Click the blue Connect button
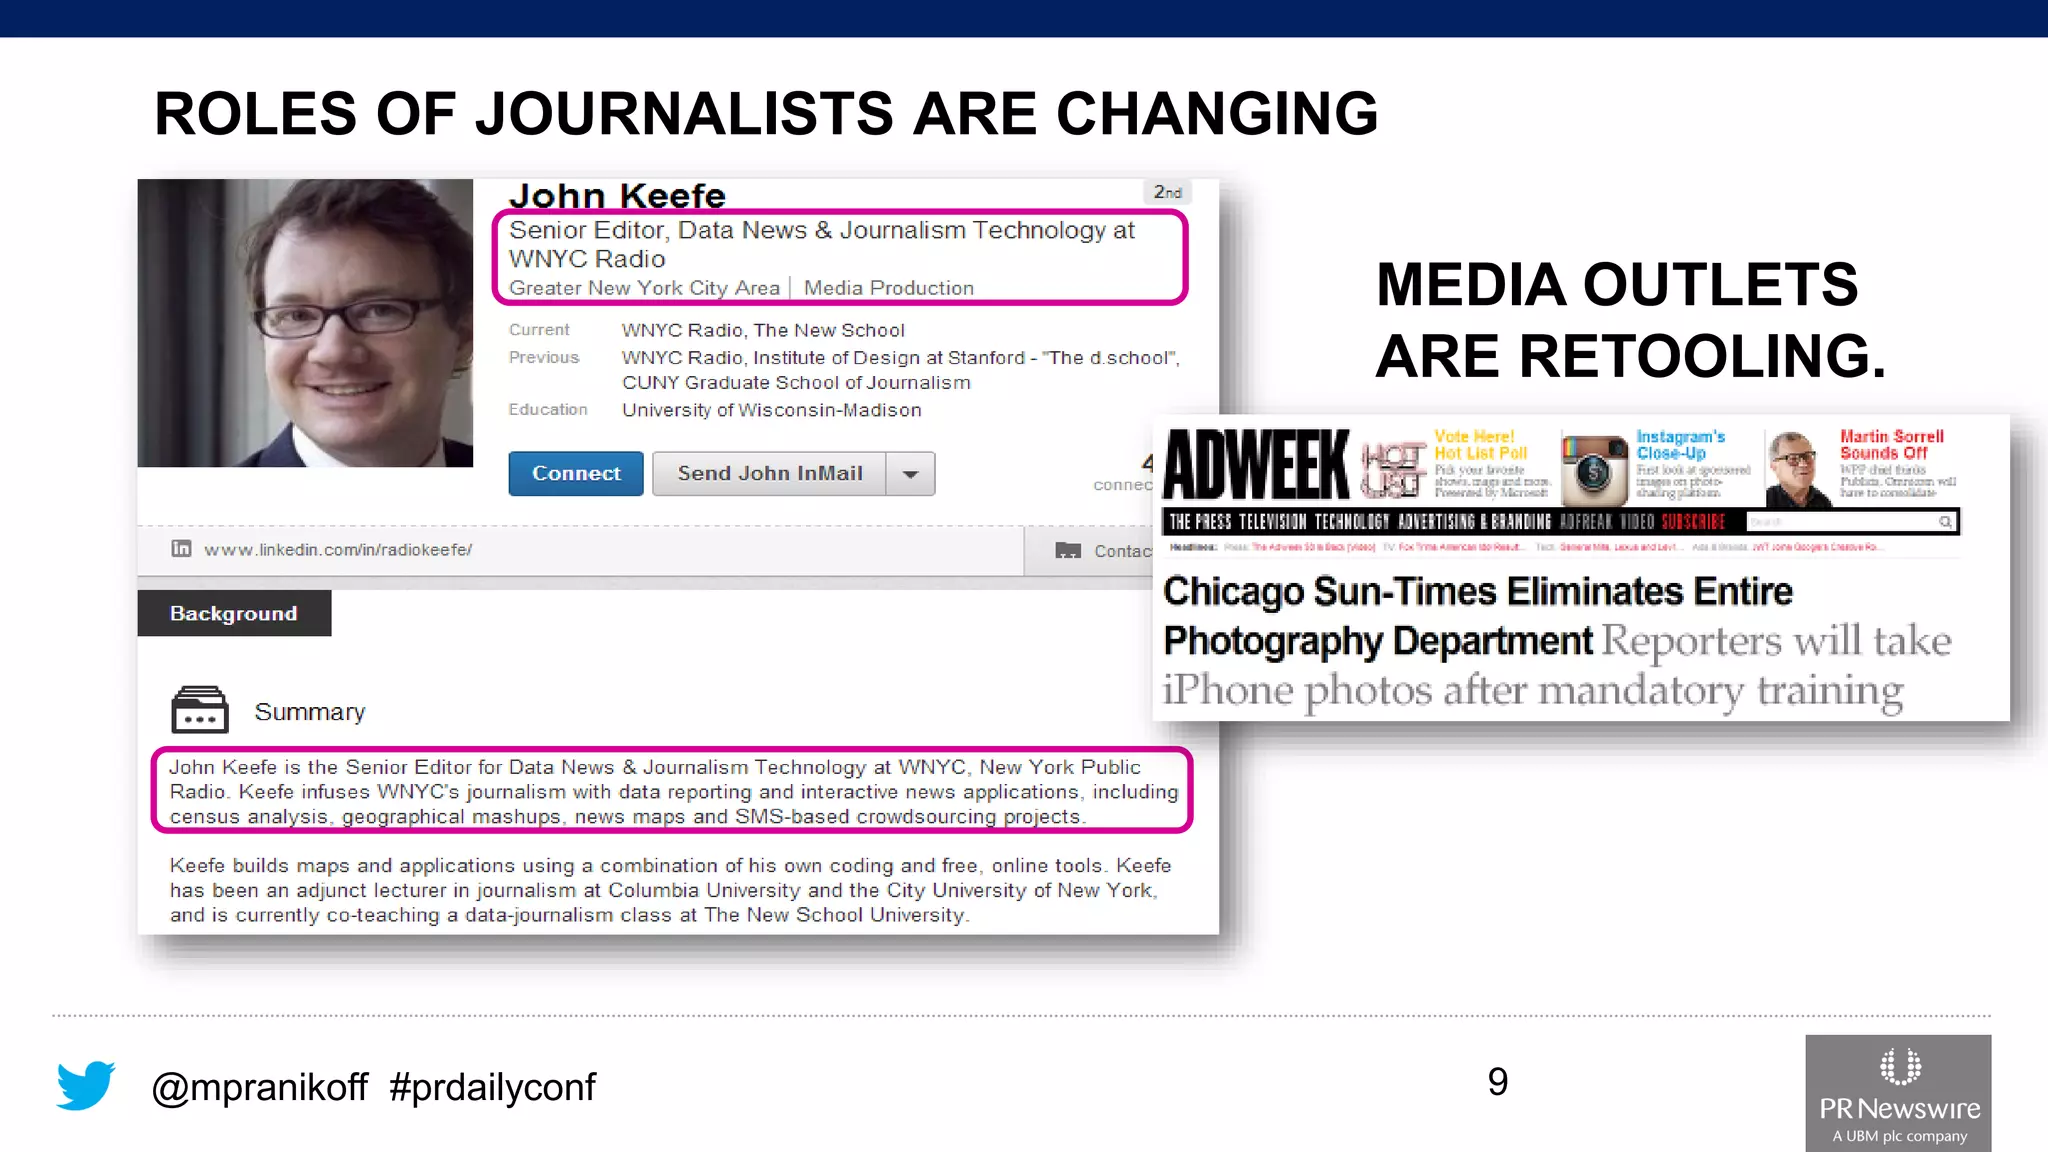This screenshot has width=2048, height=1152. (x=575, y=473)
